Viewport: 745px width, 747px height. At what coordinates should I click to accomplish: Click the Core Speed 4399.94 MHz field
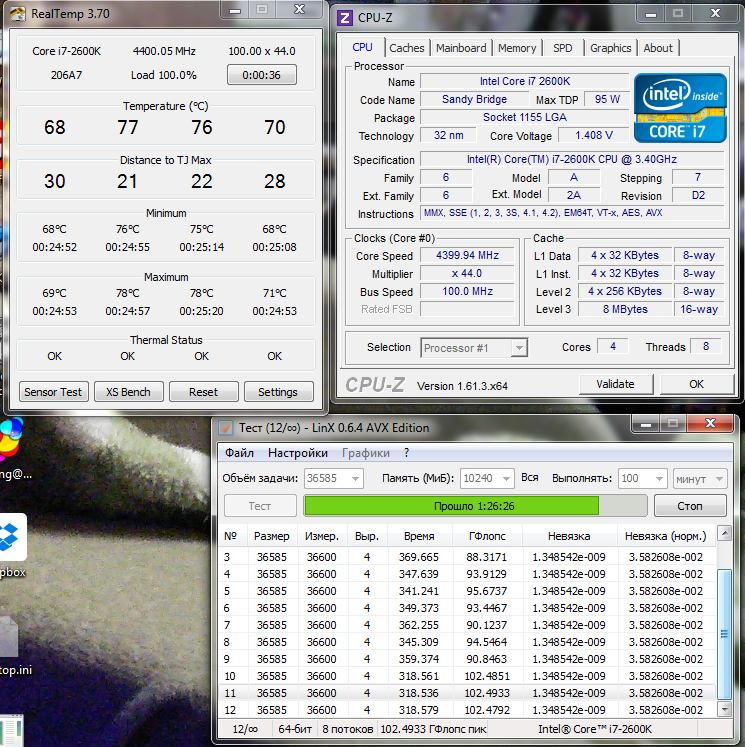pos(467,255)
